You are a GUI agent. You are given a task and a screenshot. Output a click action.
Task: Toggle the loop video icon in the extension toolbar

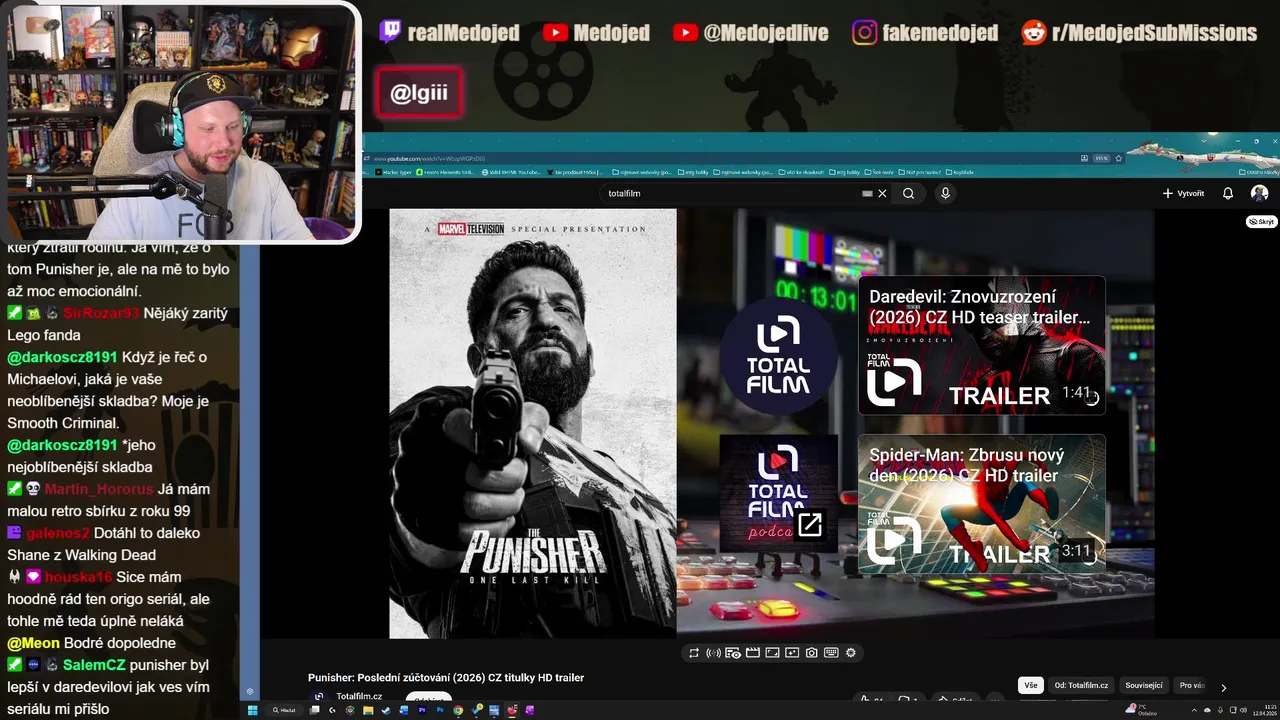click(x=693, y=653)
